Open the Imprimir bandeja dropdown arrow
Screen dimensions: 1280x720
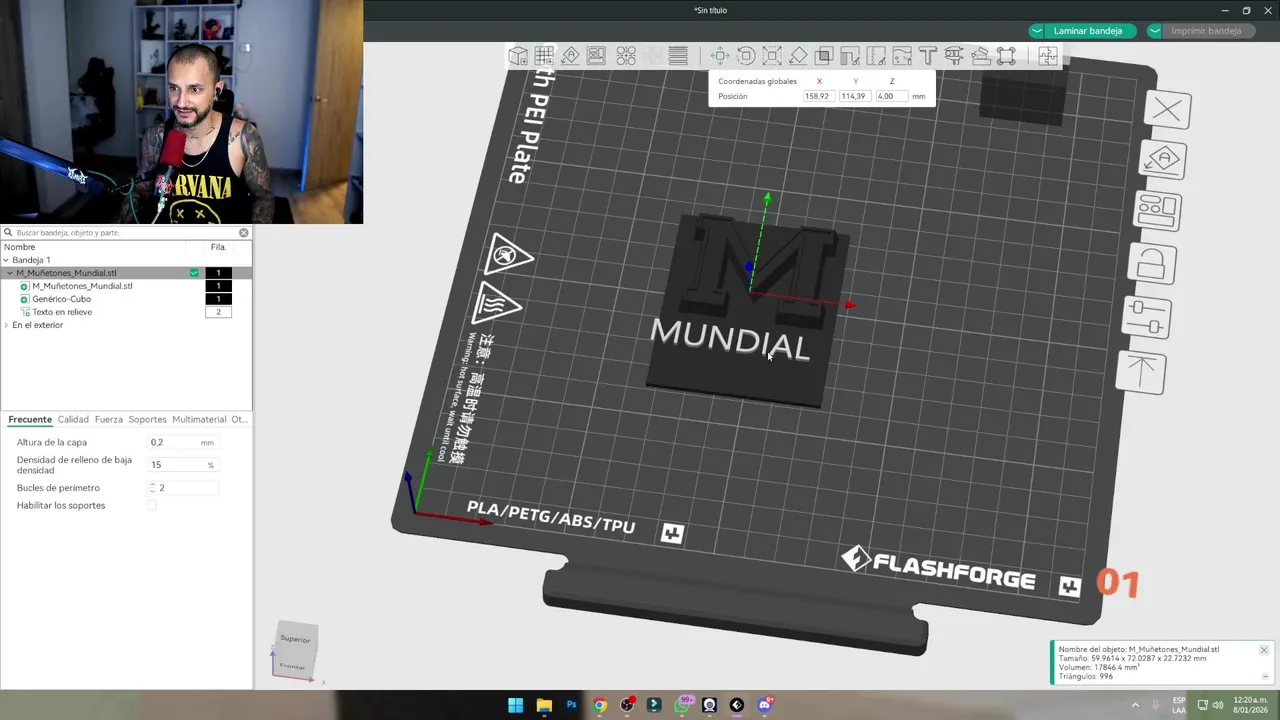[x=1155, y=31]
